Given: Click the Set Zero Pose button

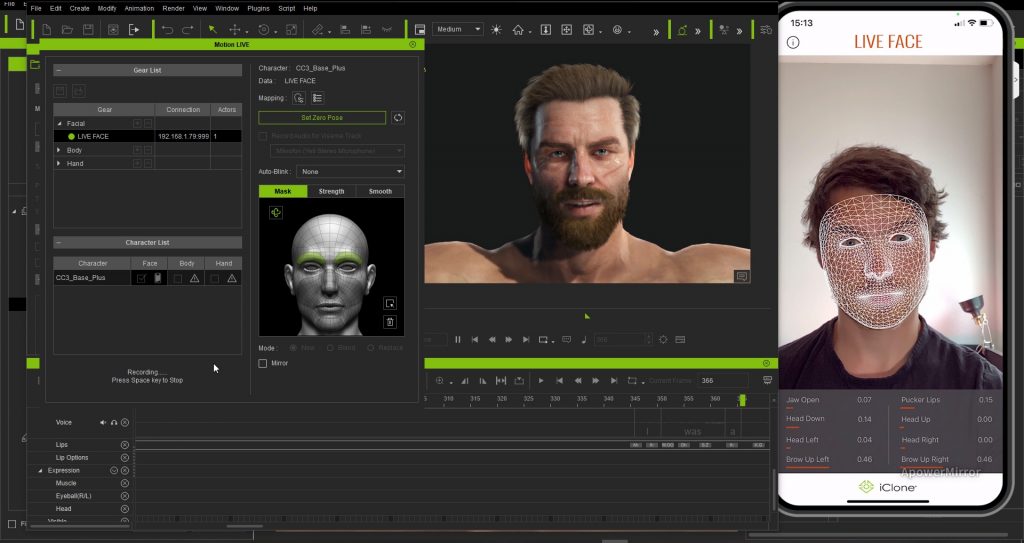Looking at the screenshot, I should [322, 118].
